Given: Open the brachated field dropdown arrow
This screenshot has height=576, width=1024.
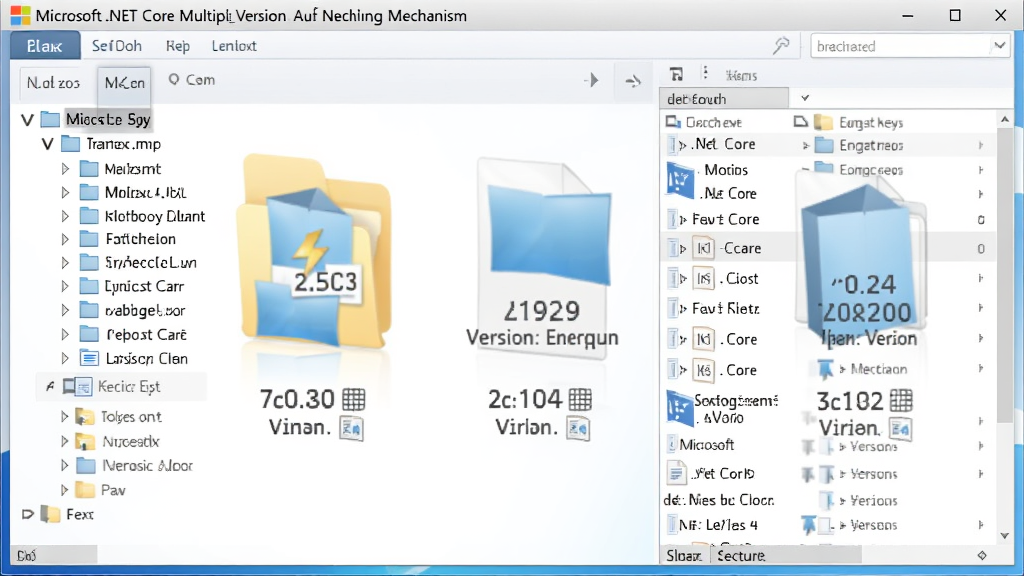Looking at the screenshot, I should click(999, 46).
